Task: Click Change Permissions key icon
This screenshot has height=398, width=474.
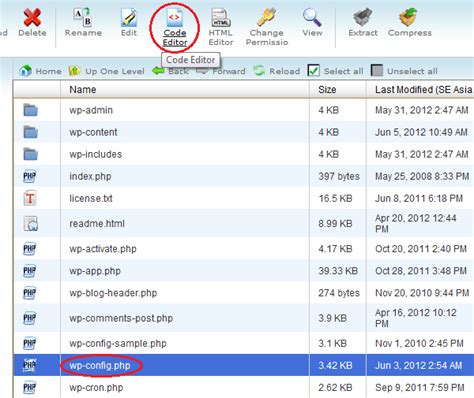Action: coord(266,17)
